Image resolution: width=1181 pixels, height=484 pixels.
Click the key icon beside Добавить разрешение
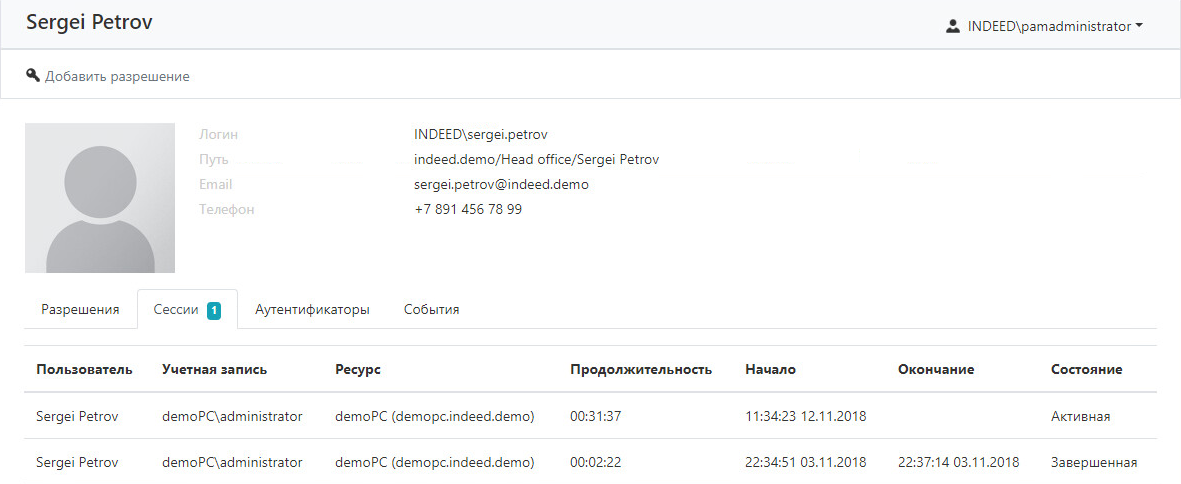click(x=33, y=75)
